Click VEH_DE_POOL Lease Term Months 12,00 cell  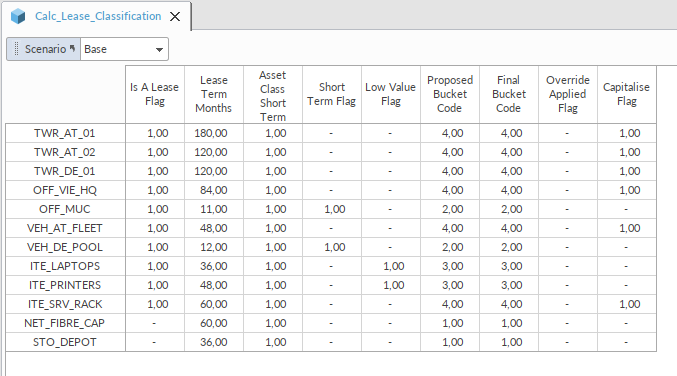[x=214, y=247]
